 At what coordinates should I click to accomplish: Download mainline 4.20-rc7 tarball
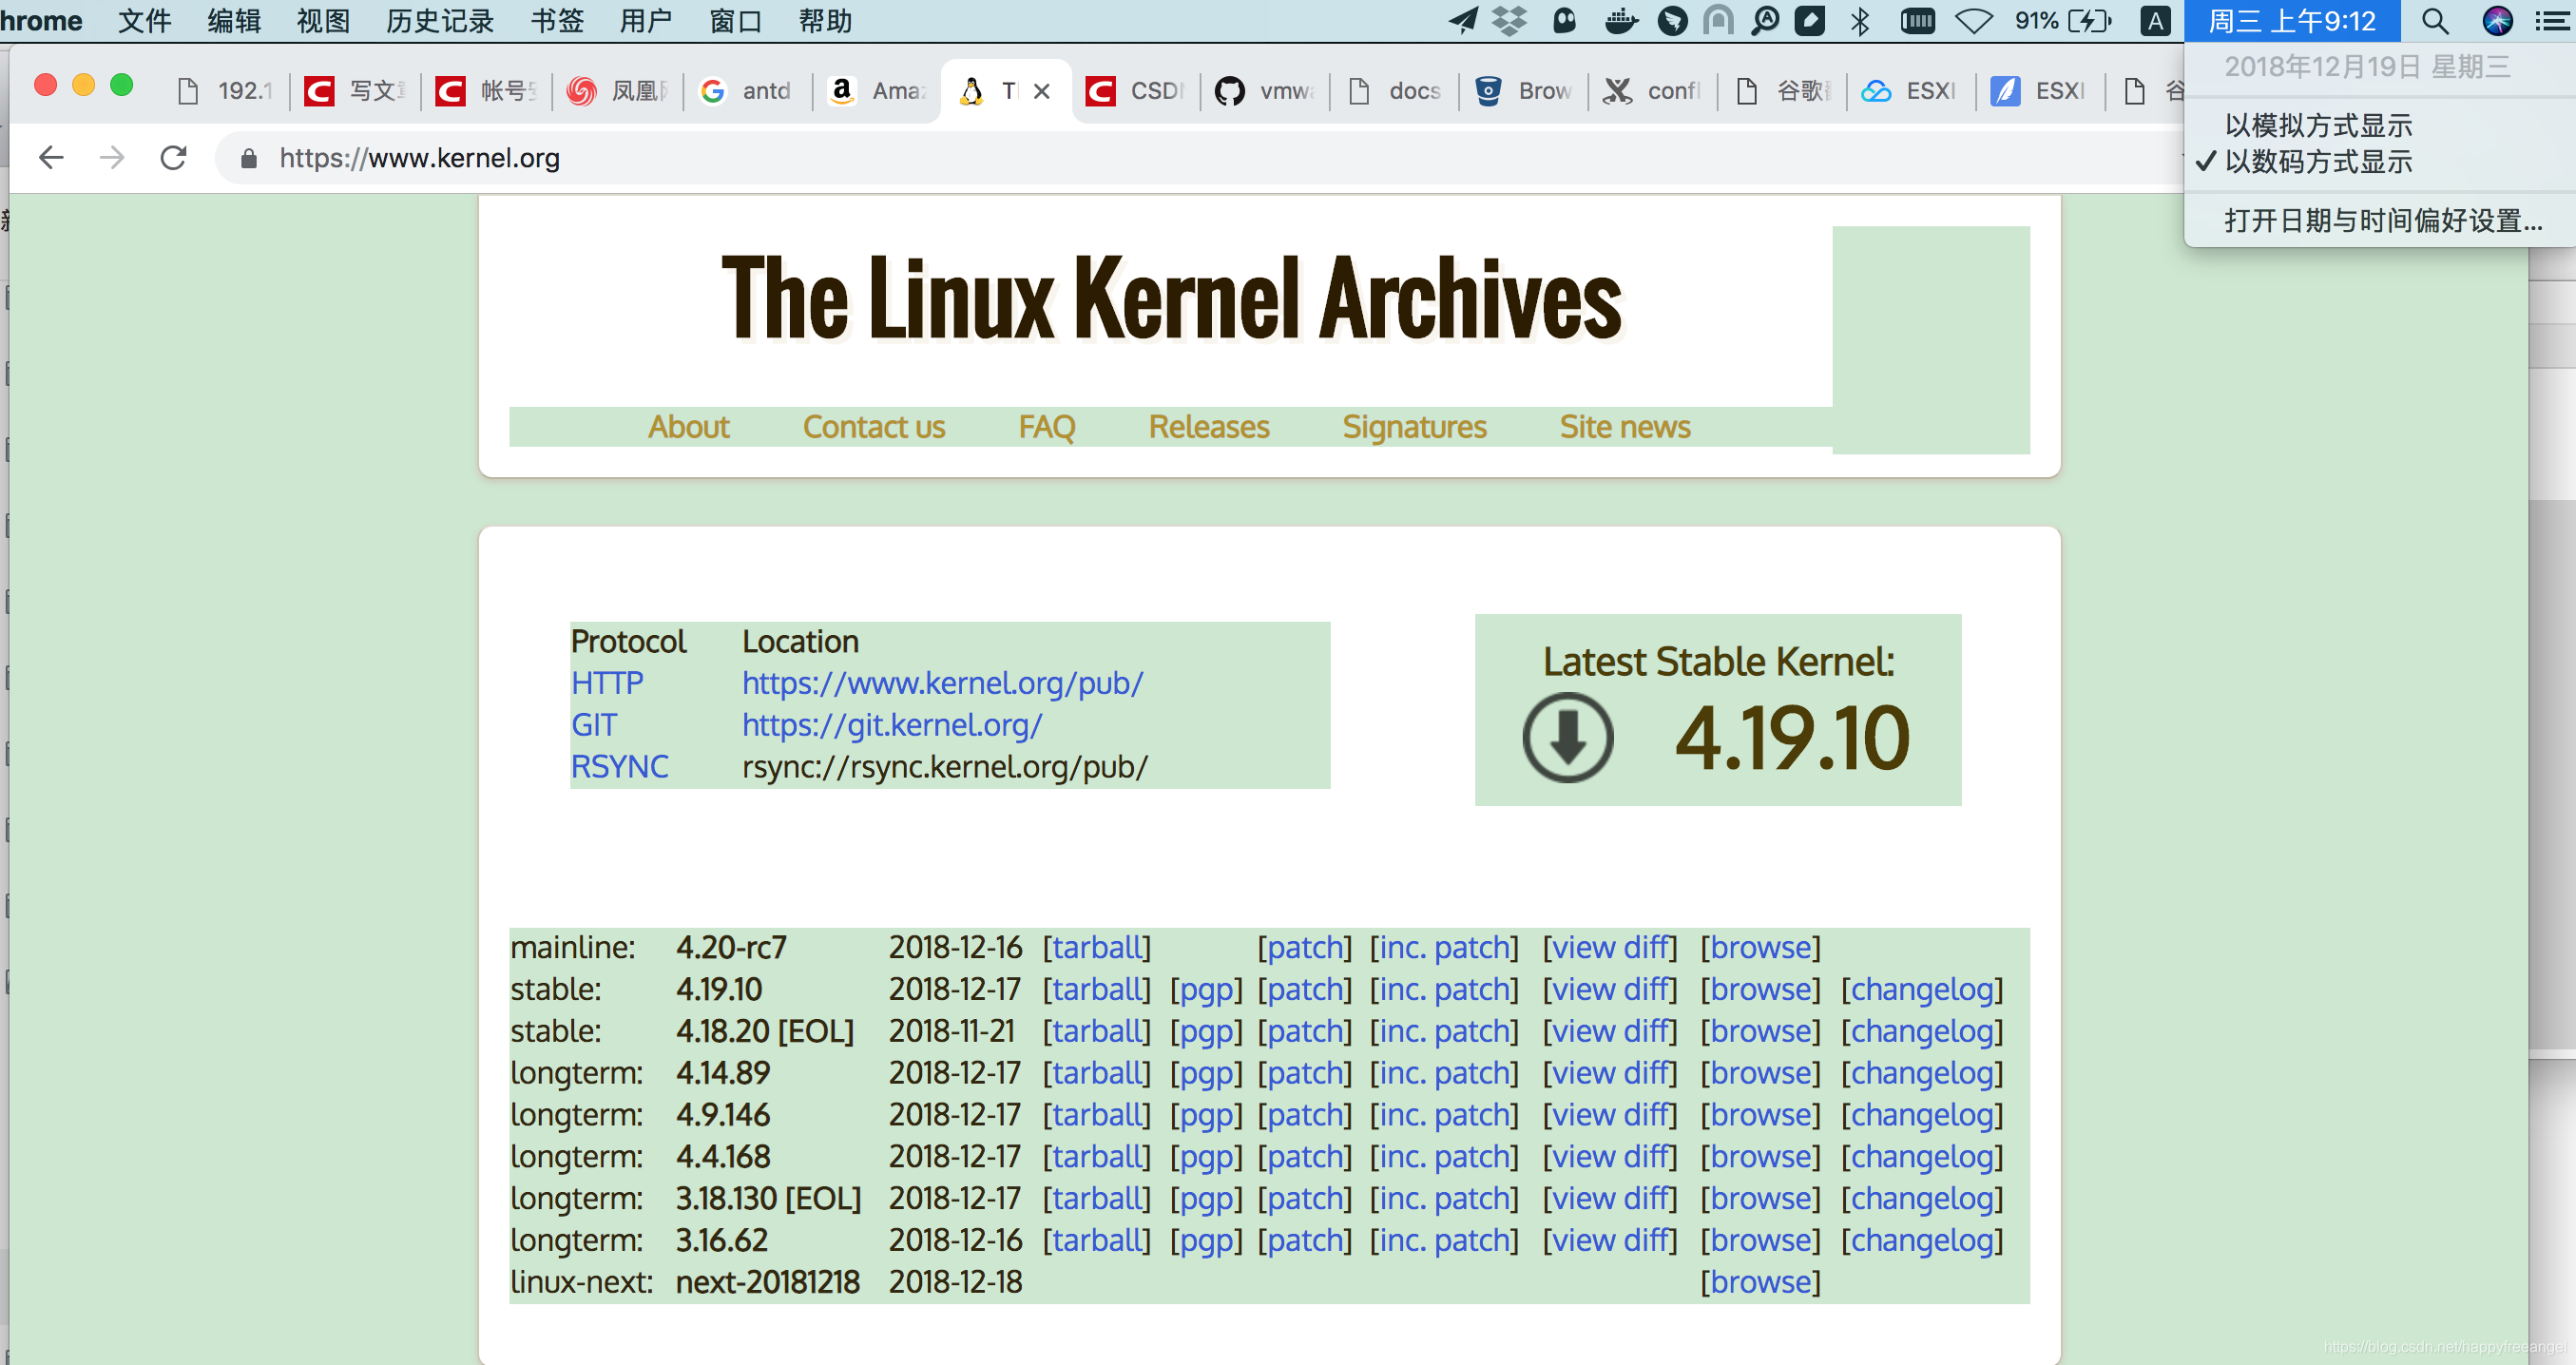[1097, 947]
